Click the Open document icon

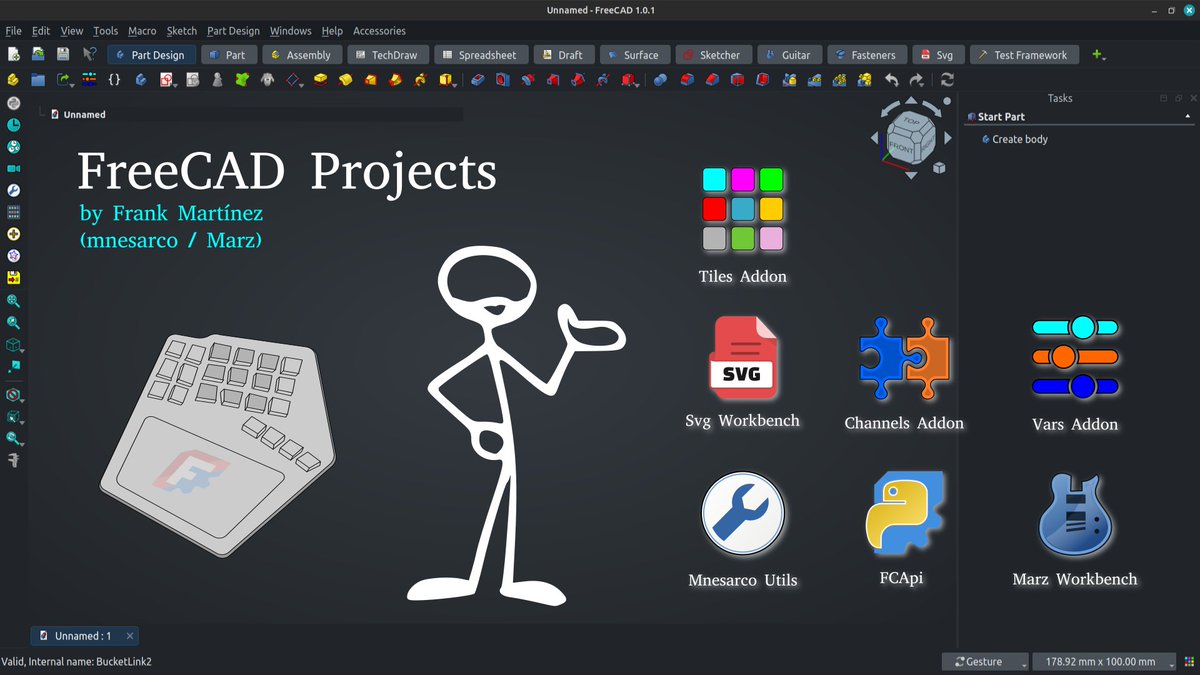pyautogui.click(x=38, y=55)
